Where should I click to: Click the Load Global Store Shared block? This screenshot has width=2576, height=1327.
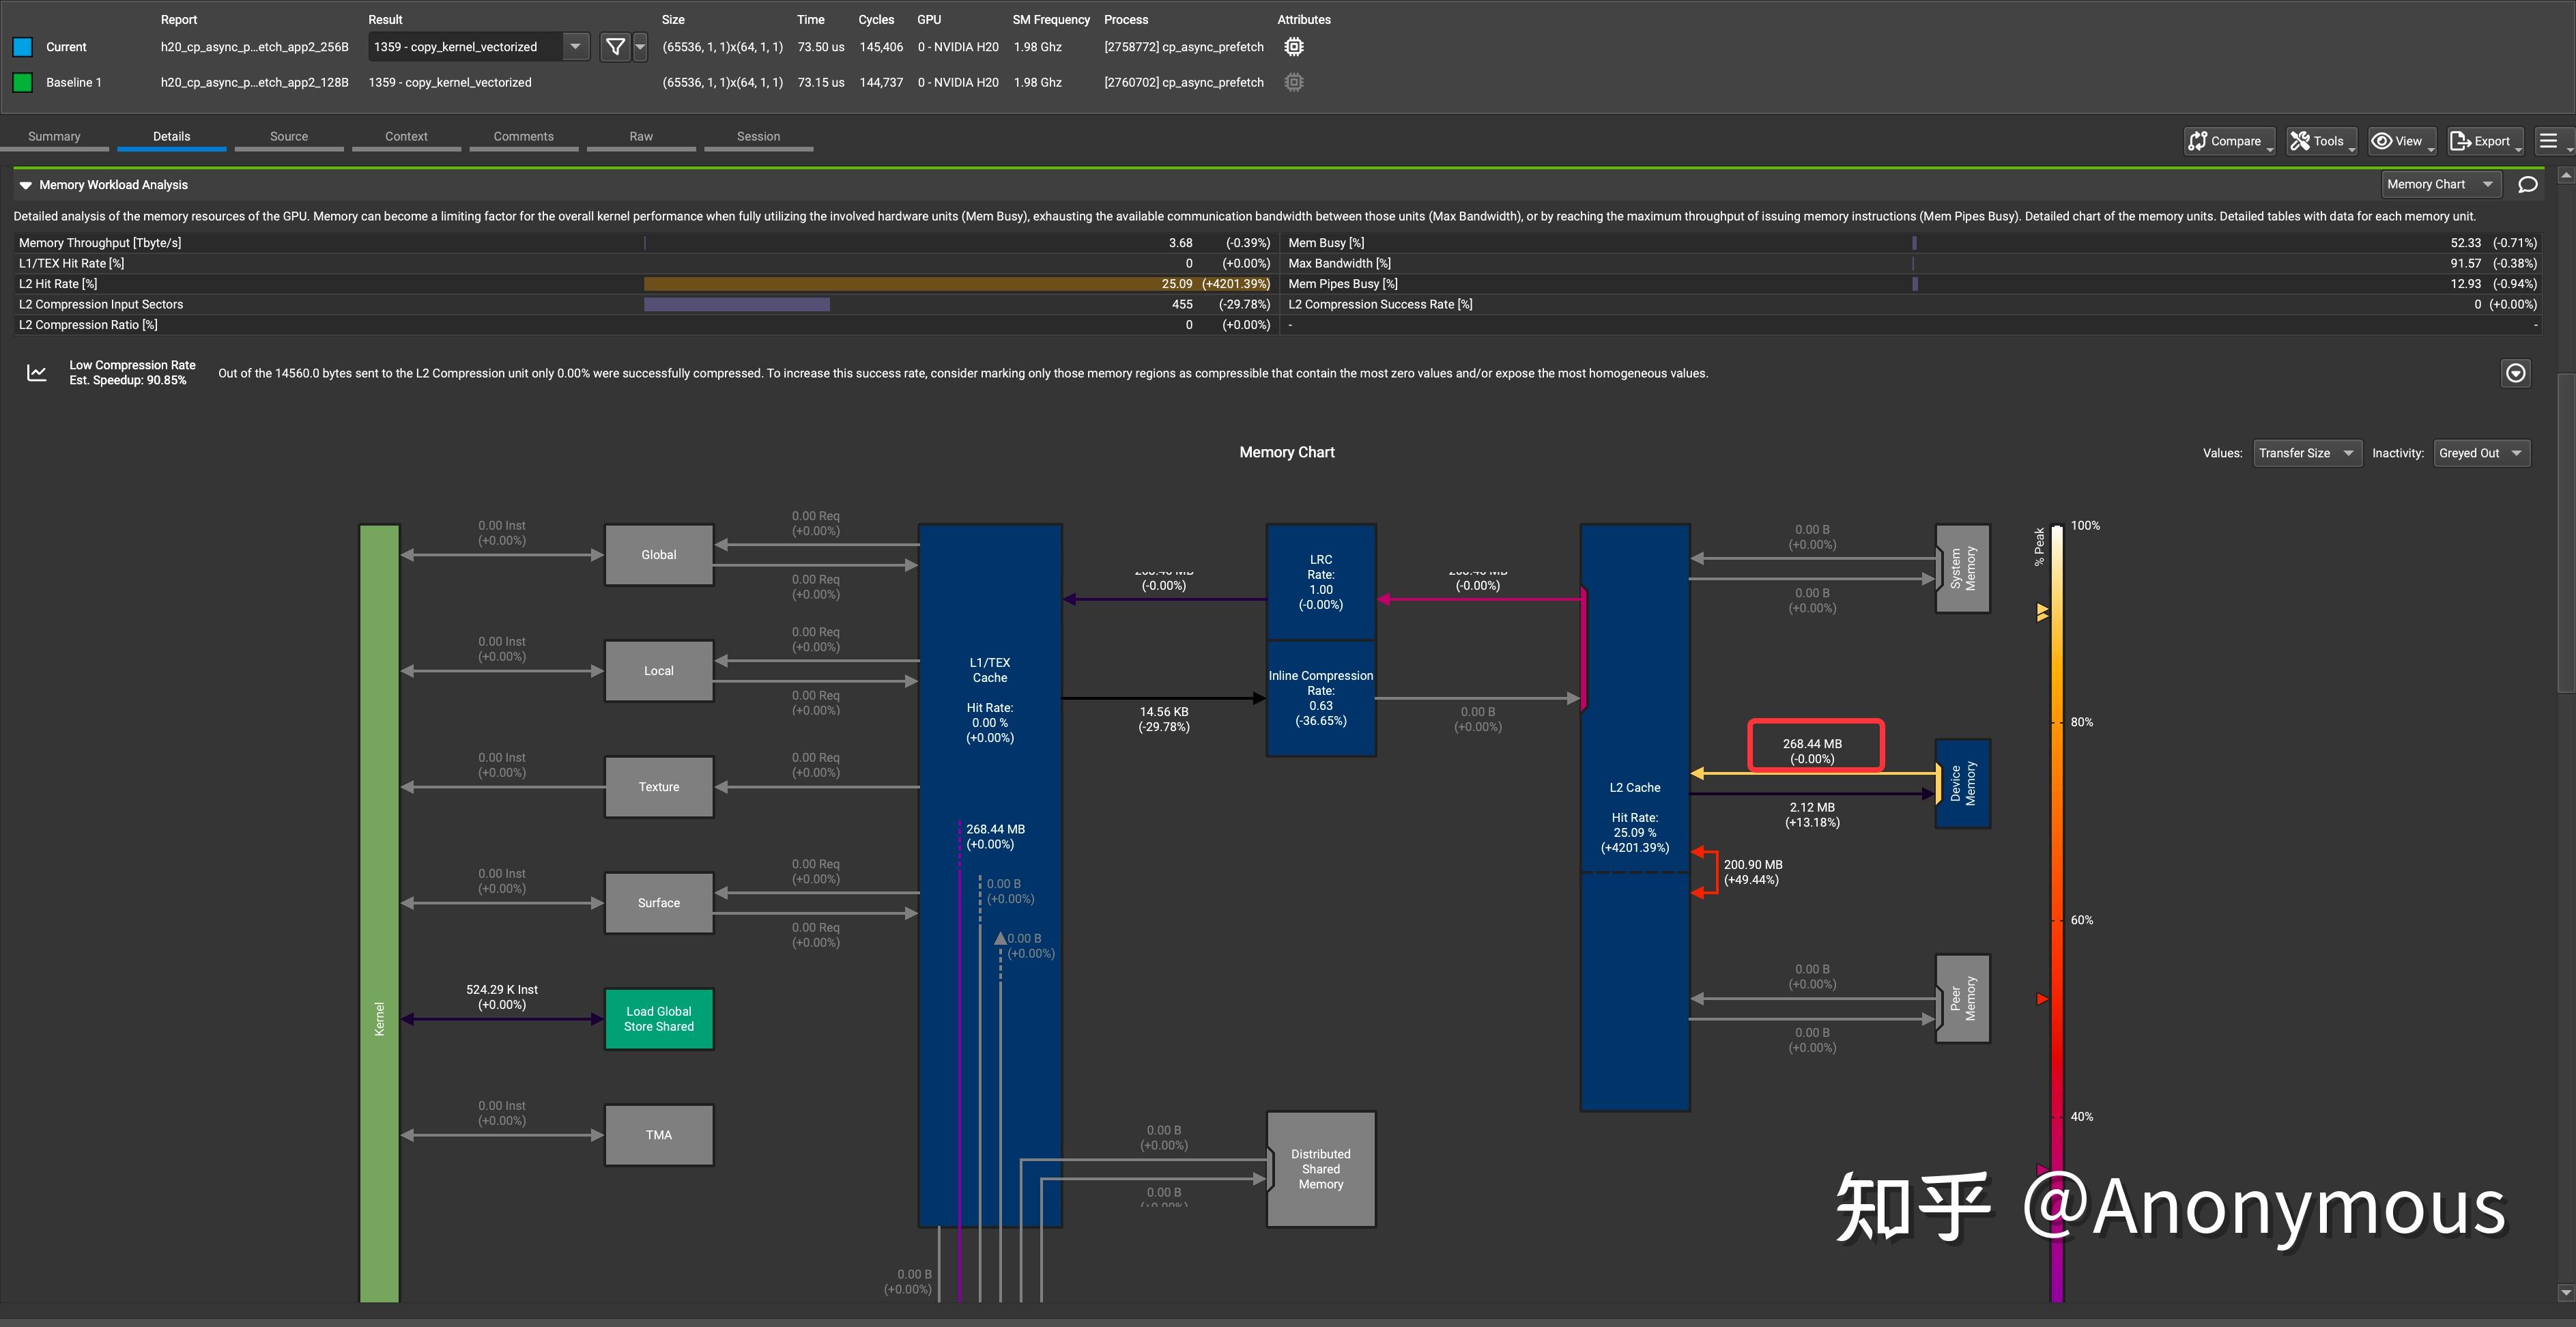[658, 1019]
